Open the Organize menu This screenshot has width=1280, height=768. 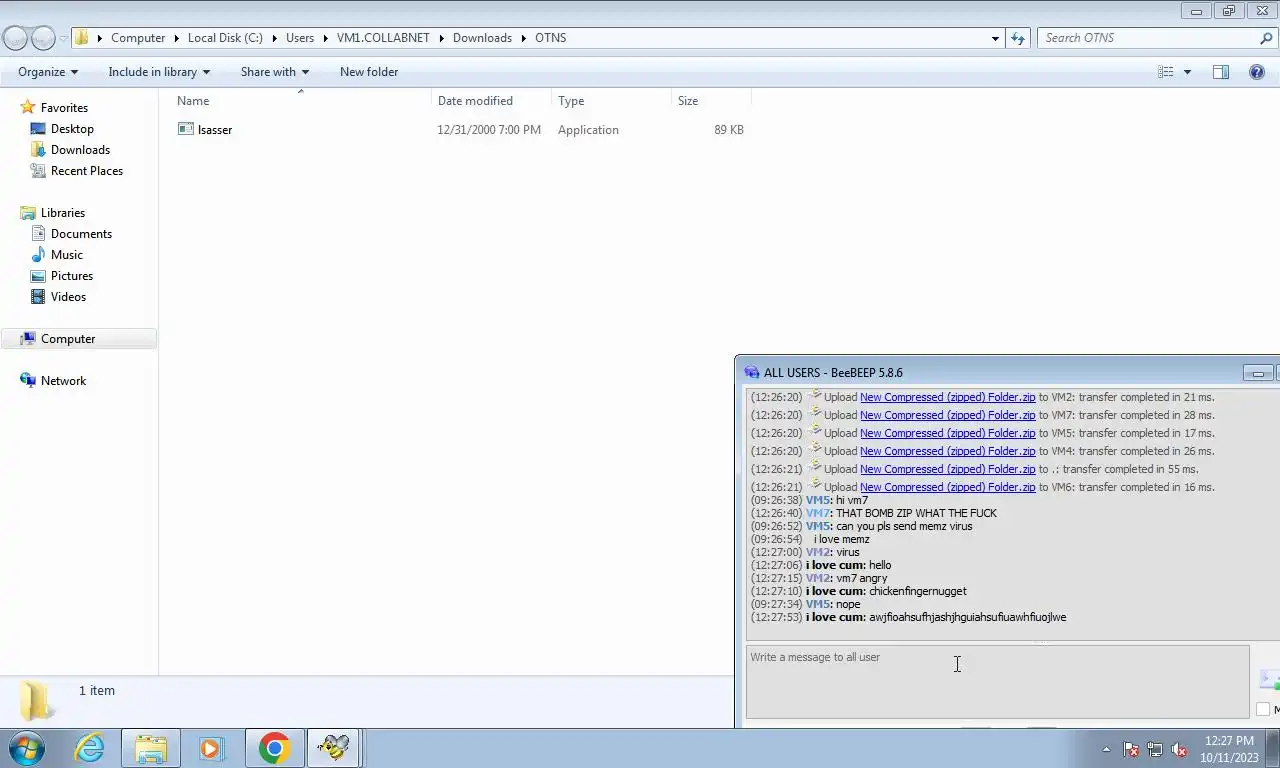(x=47, y=72)
